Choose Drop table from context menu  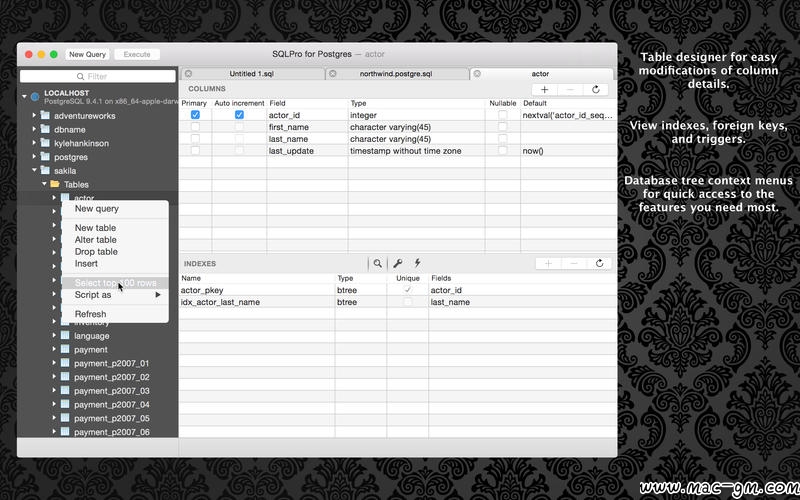coord(115,252)
